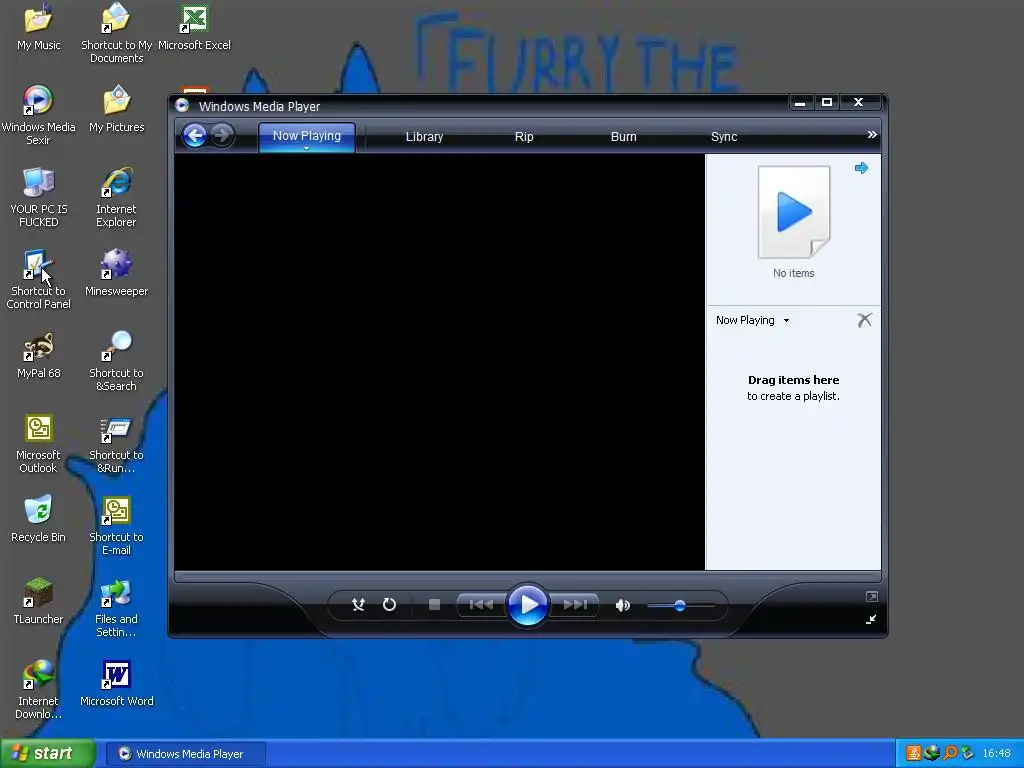
Task: Open the Library tab
Action: click(424, 136)
